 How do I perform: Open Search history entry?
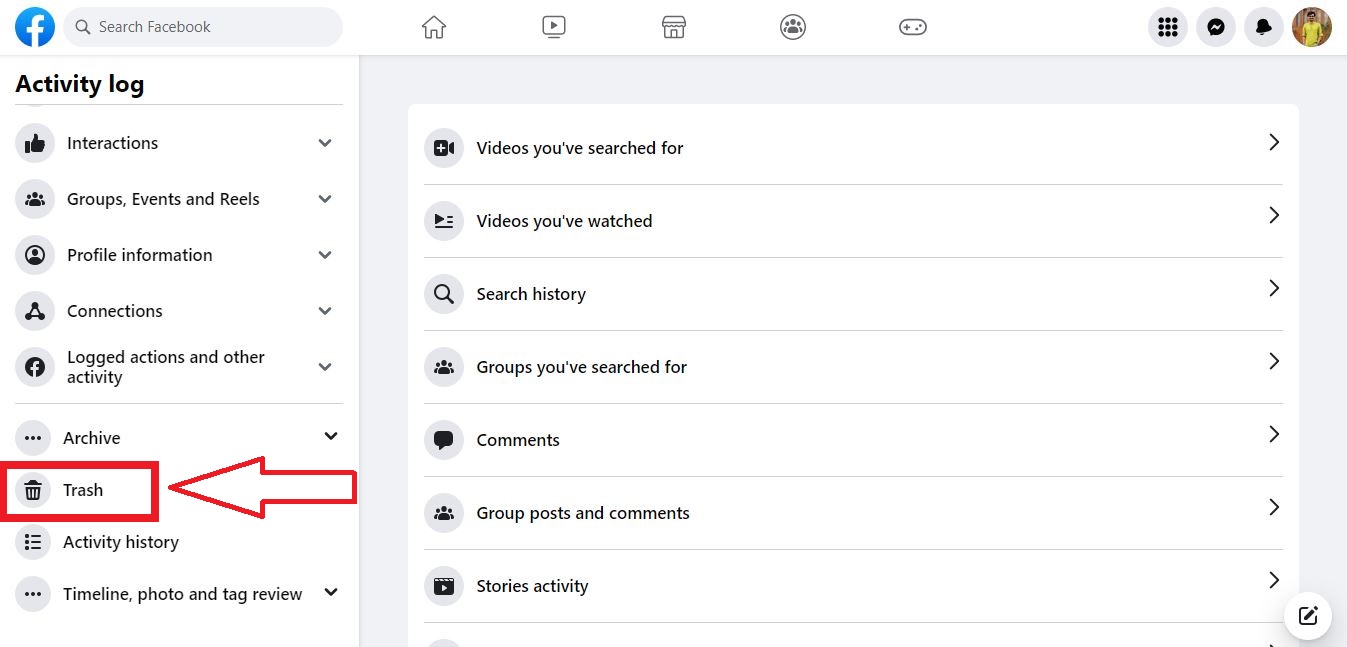[853, 294]
